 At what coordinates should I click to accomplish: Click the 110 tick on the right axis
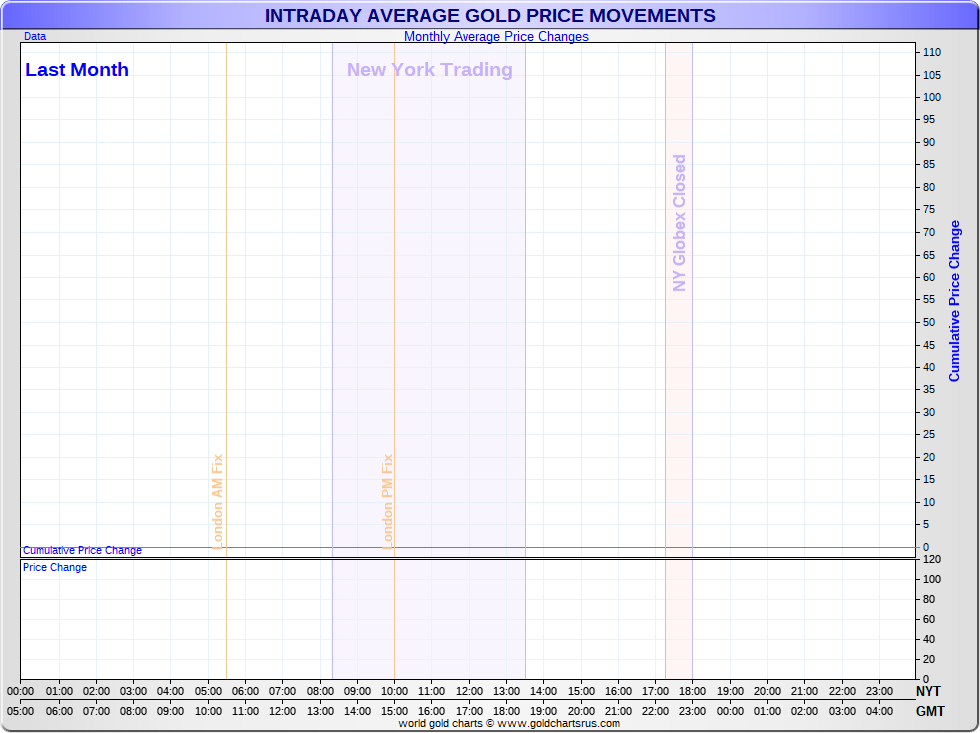[x=931, y=52]
